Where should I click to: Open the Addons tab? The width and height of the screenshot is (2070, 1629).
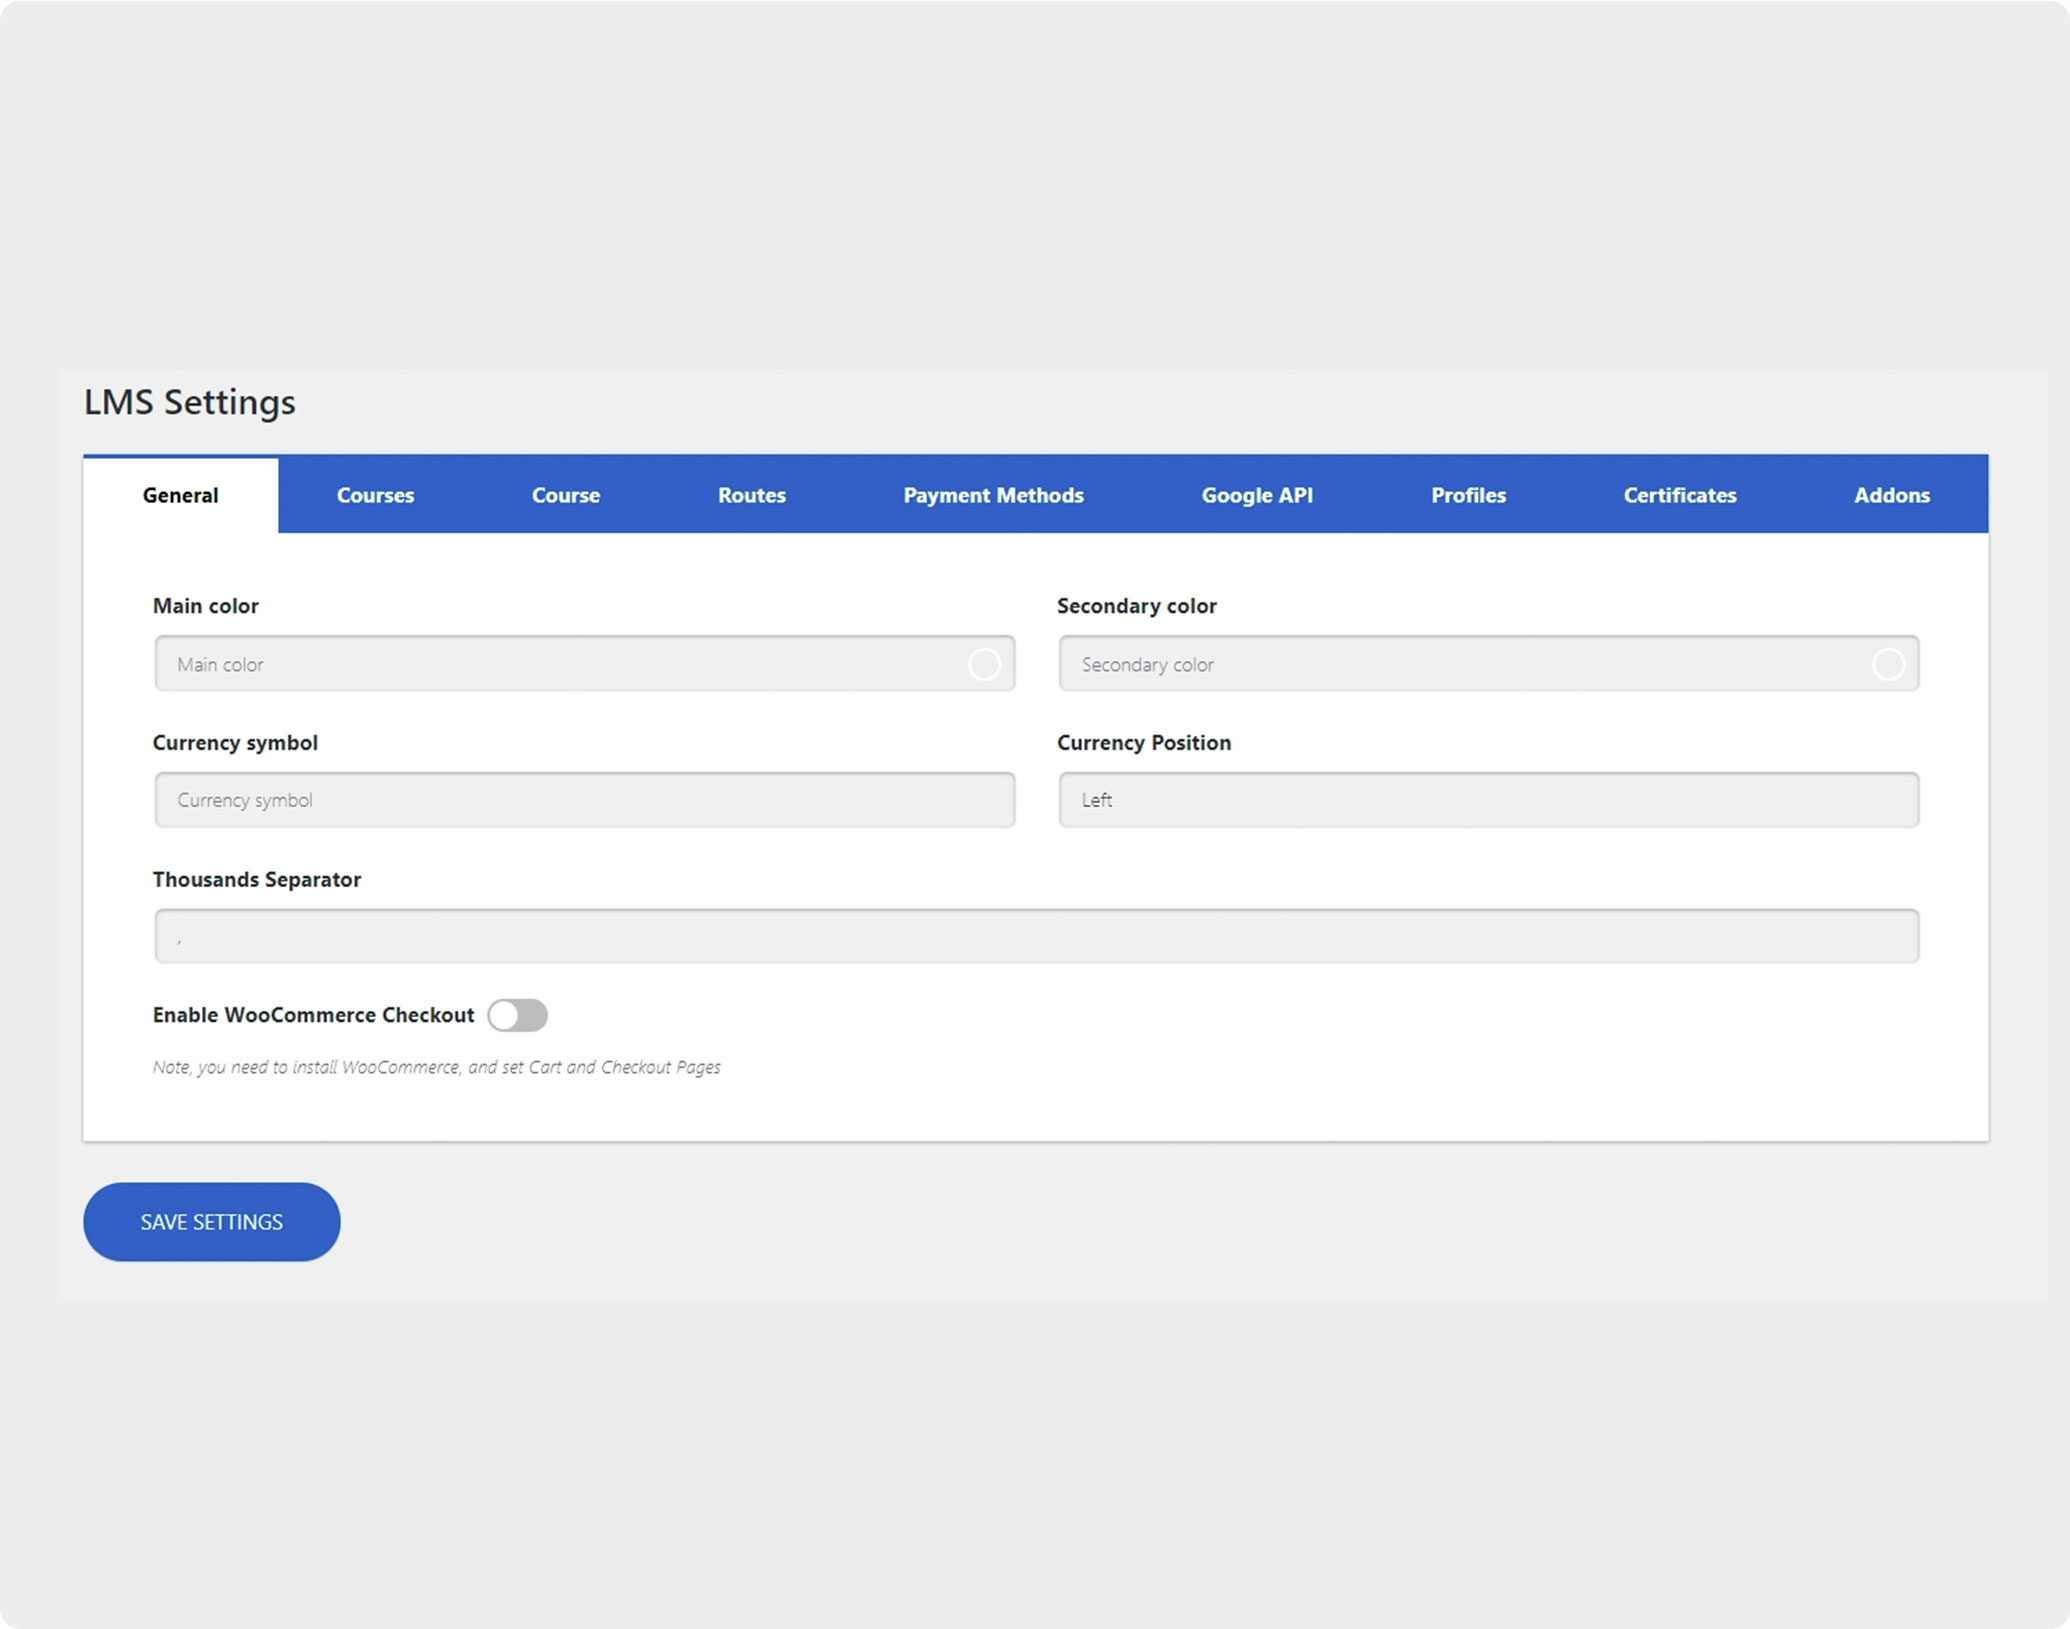[1891, 495]
